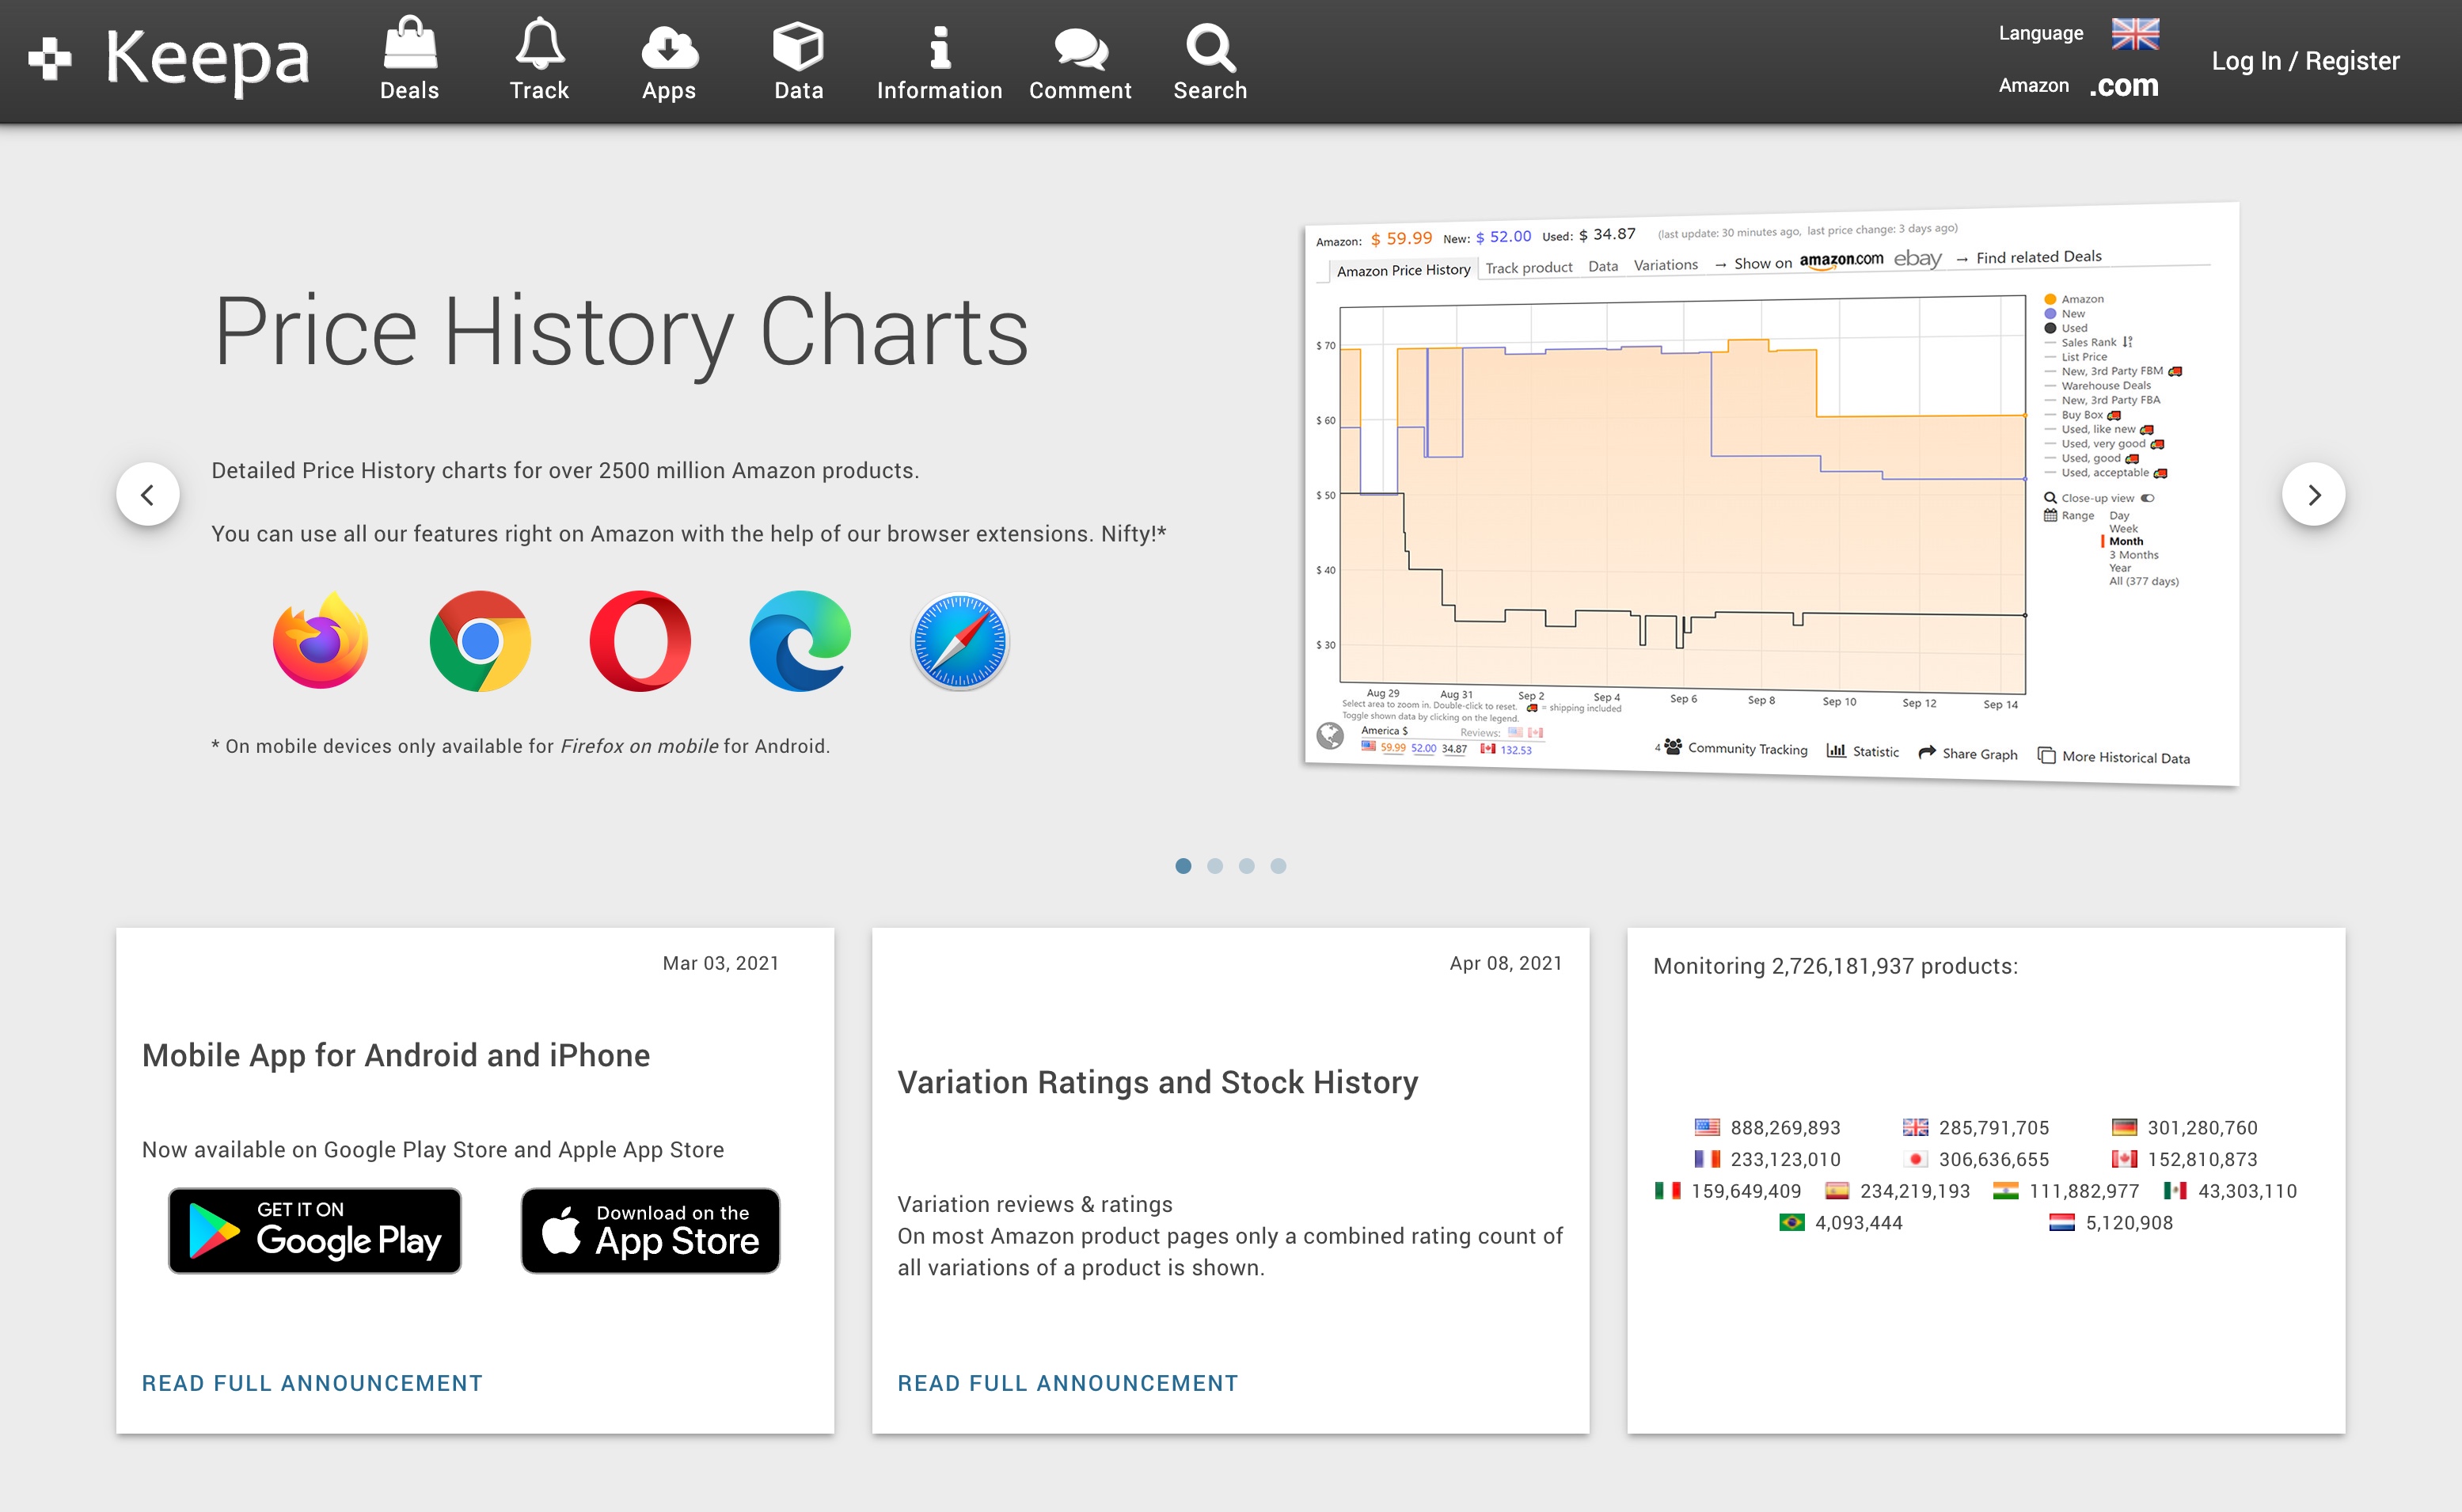Click the price history chart screenshot
Image resolution: width=2462 pixels, height=1512 pixels.
pyautogui.click(x=1771, y=494)
